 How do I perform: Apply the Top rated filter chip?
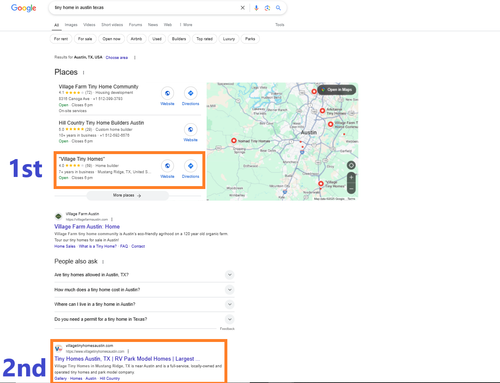204,39
